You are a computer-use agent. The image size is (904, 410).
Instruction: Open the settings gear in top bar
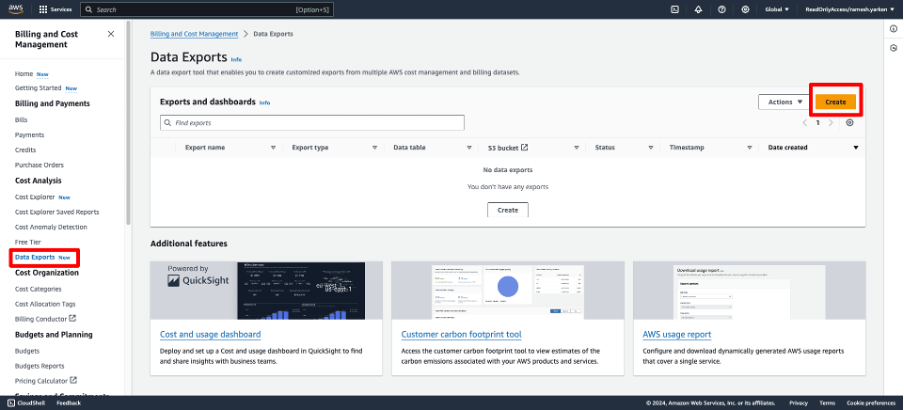[745, 10]
